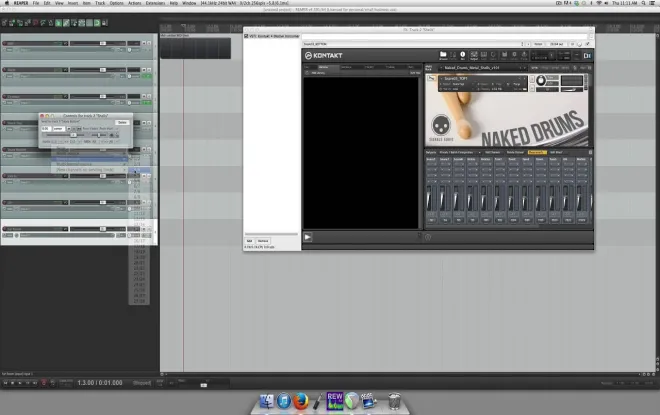Open Kontakt Options gear icon

coord(514,55)
